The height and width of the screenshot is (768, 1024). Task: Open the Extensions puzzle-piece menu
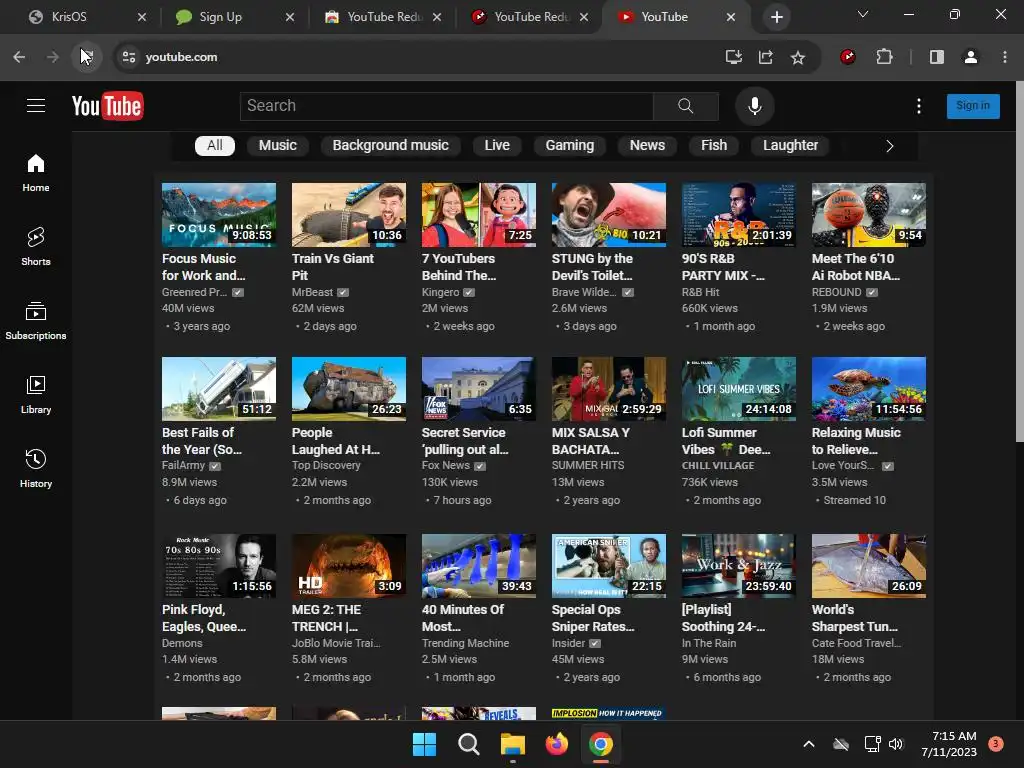point(884,57)
